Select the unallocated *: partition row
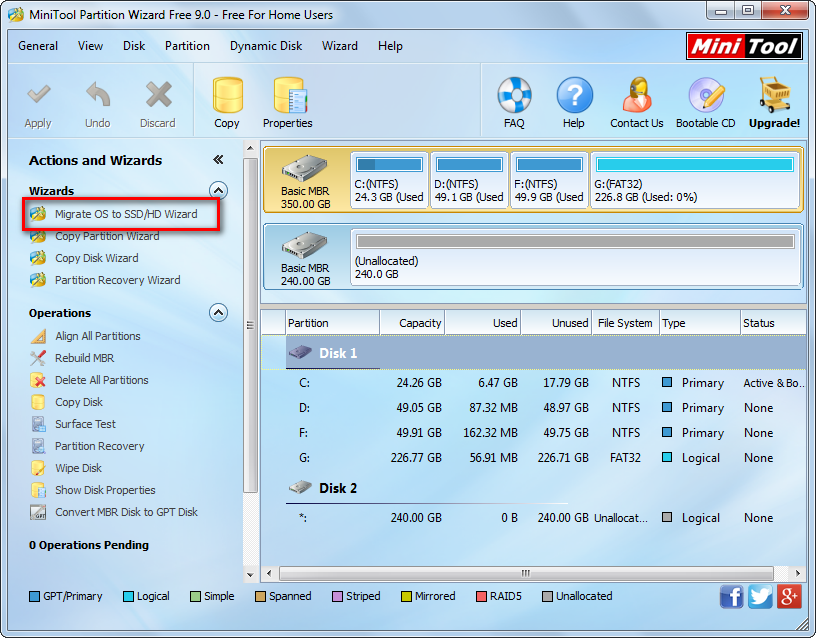The width and height of the screenshot is (816, 638). (533, 518)
